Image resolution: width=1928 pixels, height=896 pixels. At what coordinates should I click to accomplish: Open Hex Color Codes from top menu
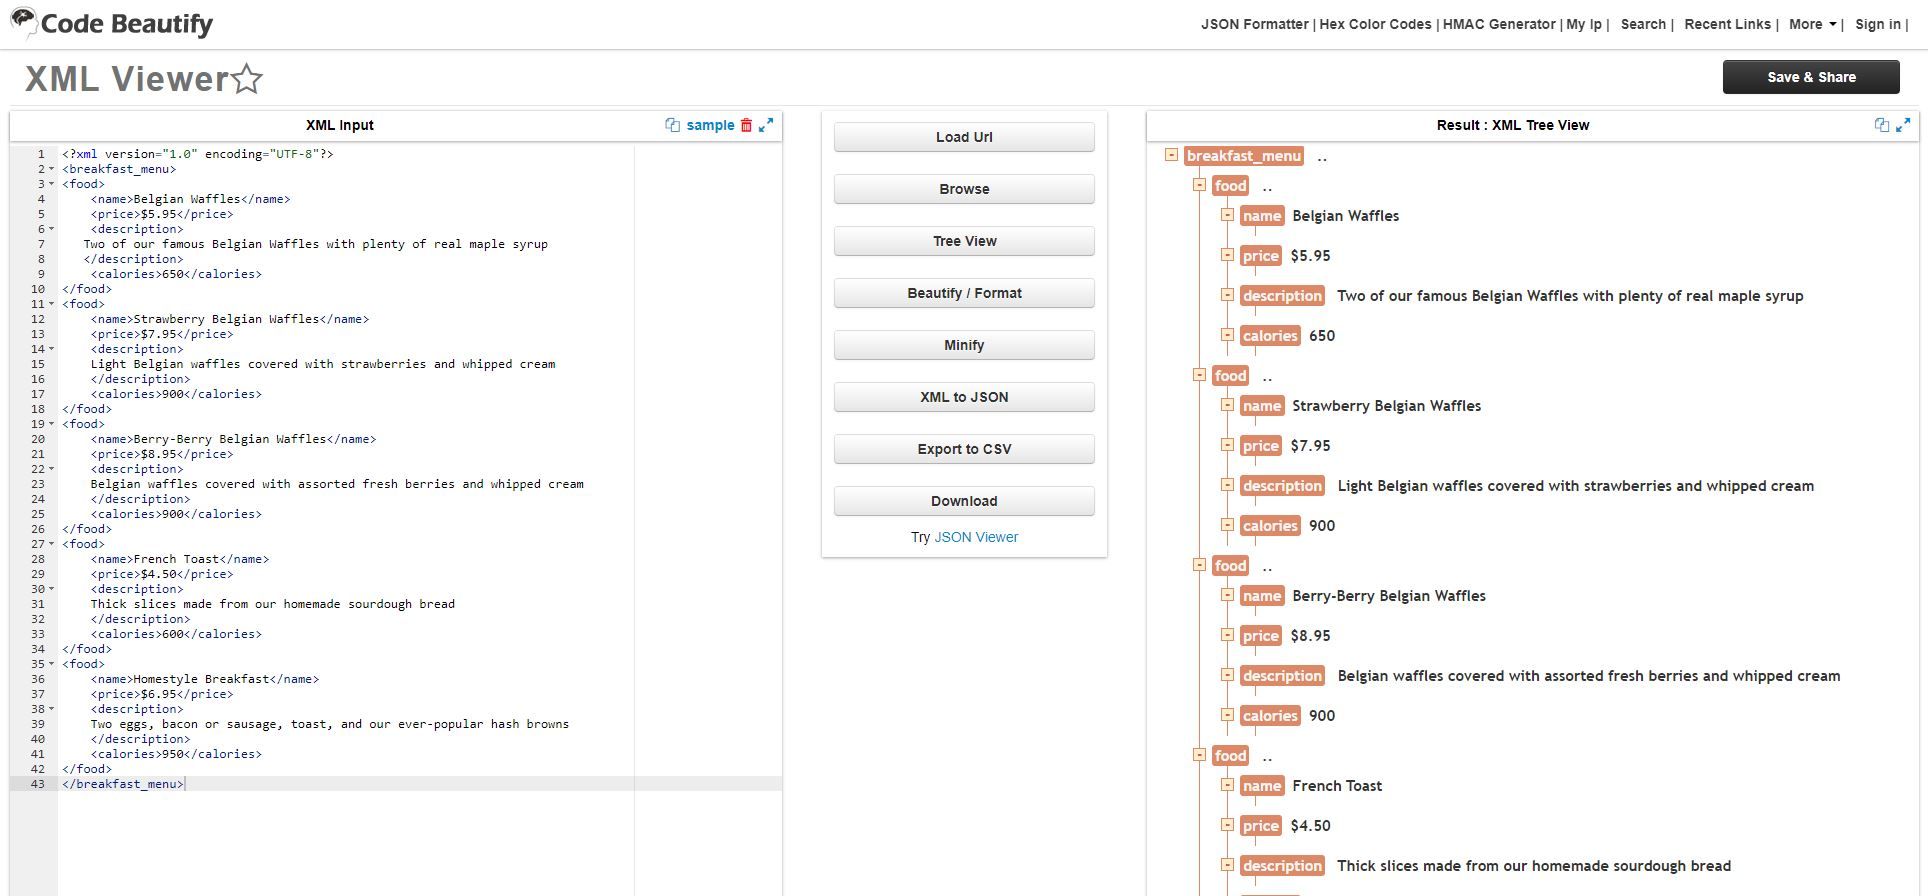(x=1375, y=24)
